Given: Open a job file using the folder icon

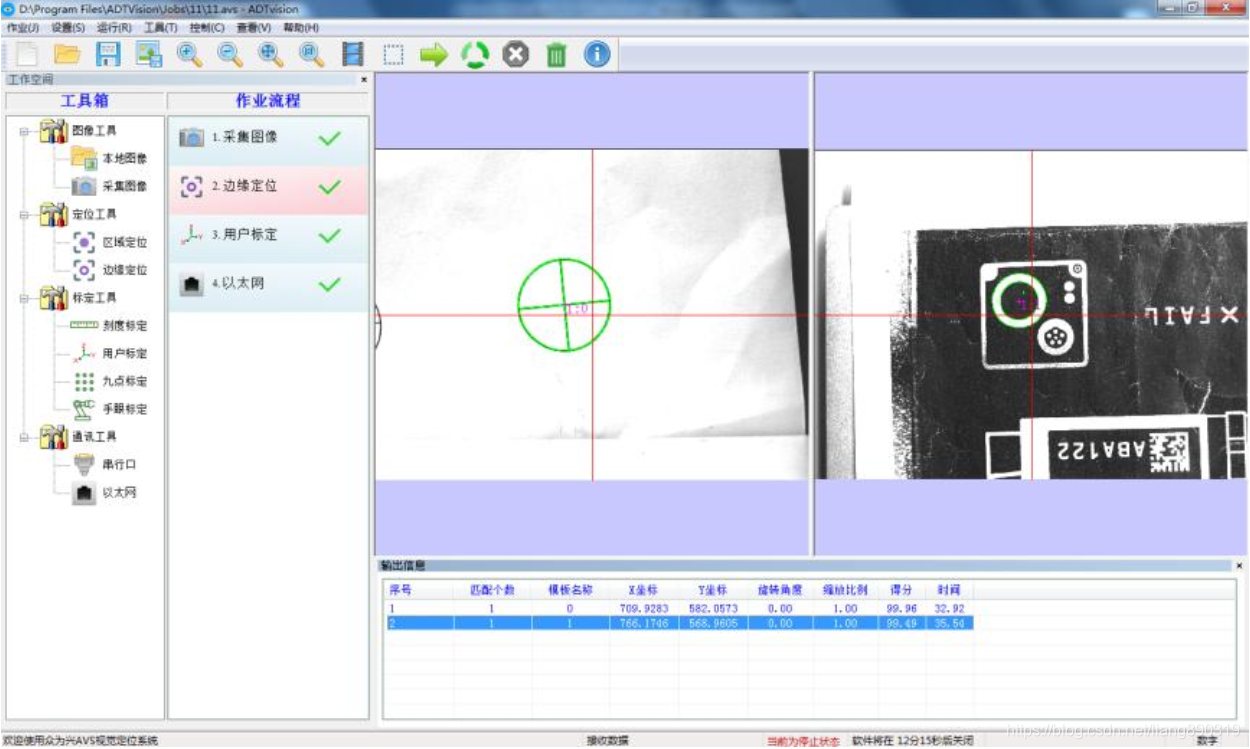Looking at the screenshot, I should point(68,56).
